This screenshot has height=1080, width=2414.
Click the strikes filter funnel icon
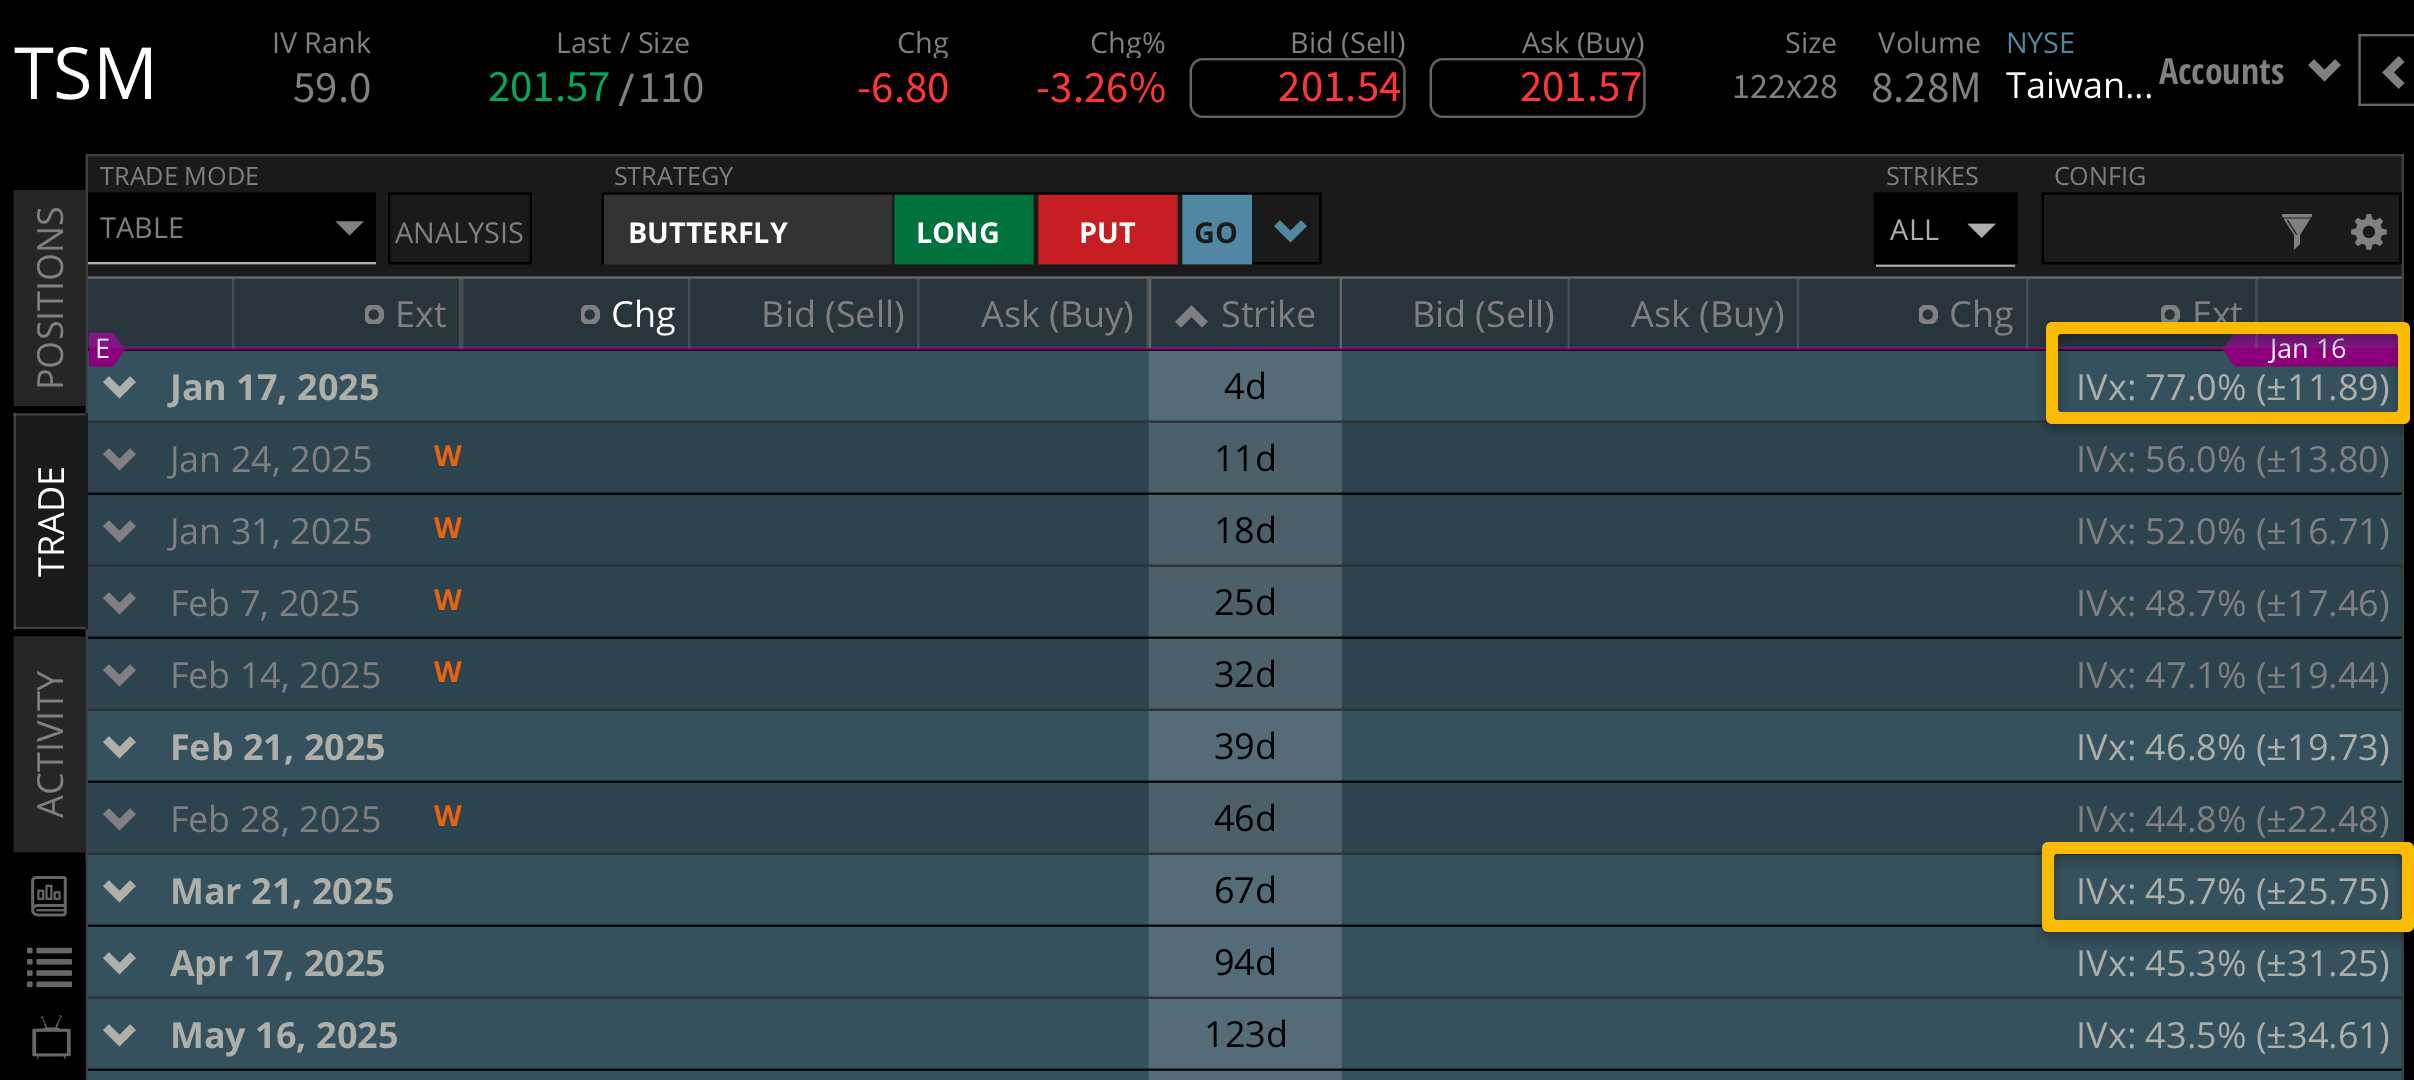coord(2296,232)
